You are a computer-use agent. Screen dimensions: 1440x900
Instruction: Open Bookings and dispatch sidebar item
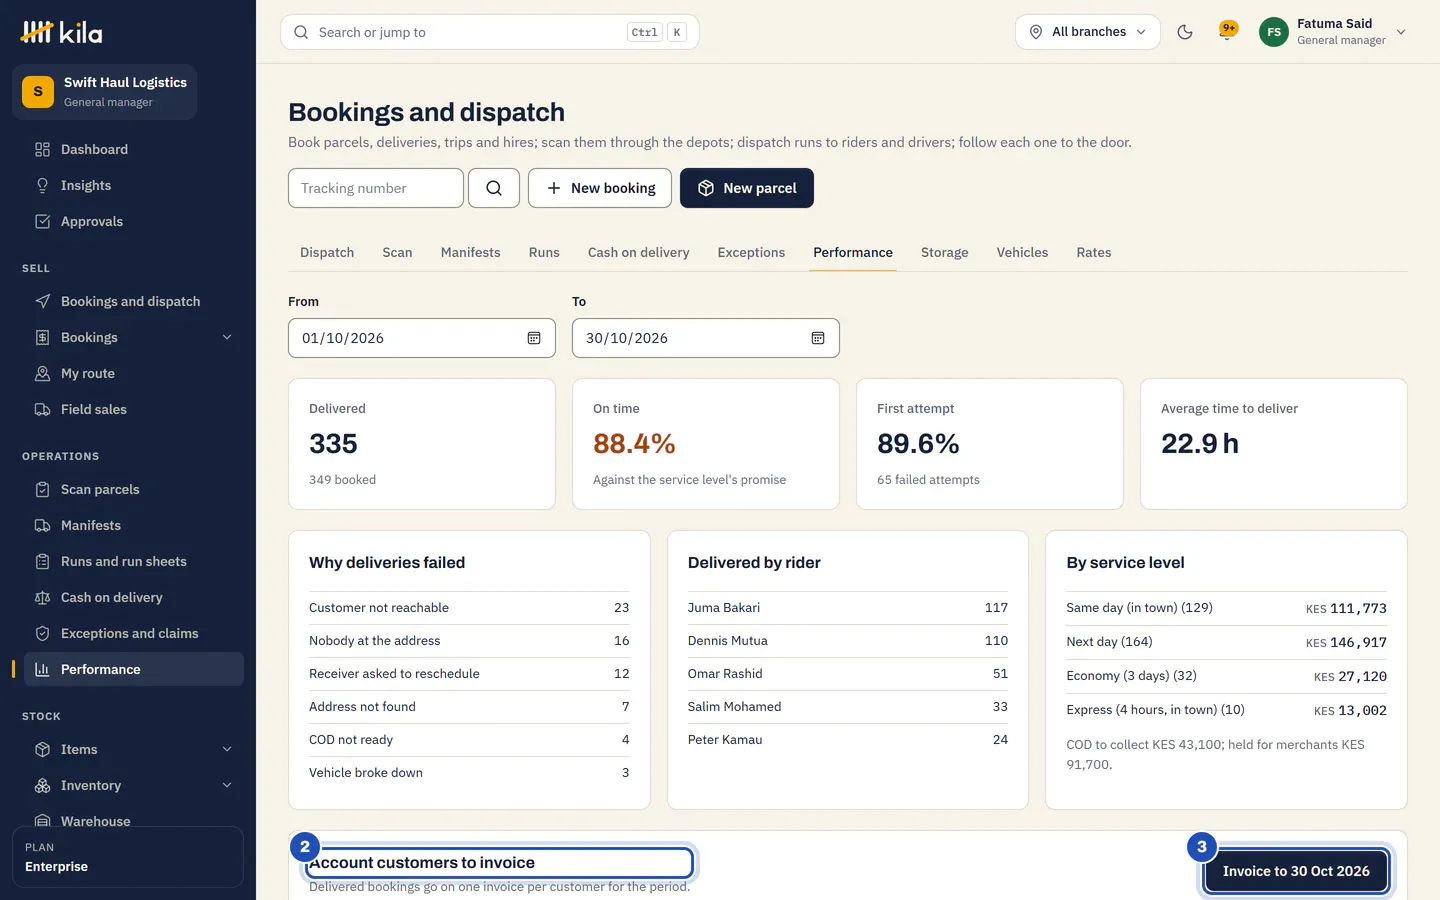pos(134,301)
